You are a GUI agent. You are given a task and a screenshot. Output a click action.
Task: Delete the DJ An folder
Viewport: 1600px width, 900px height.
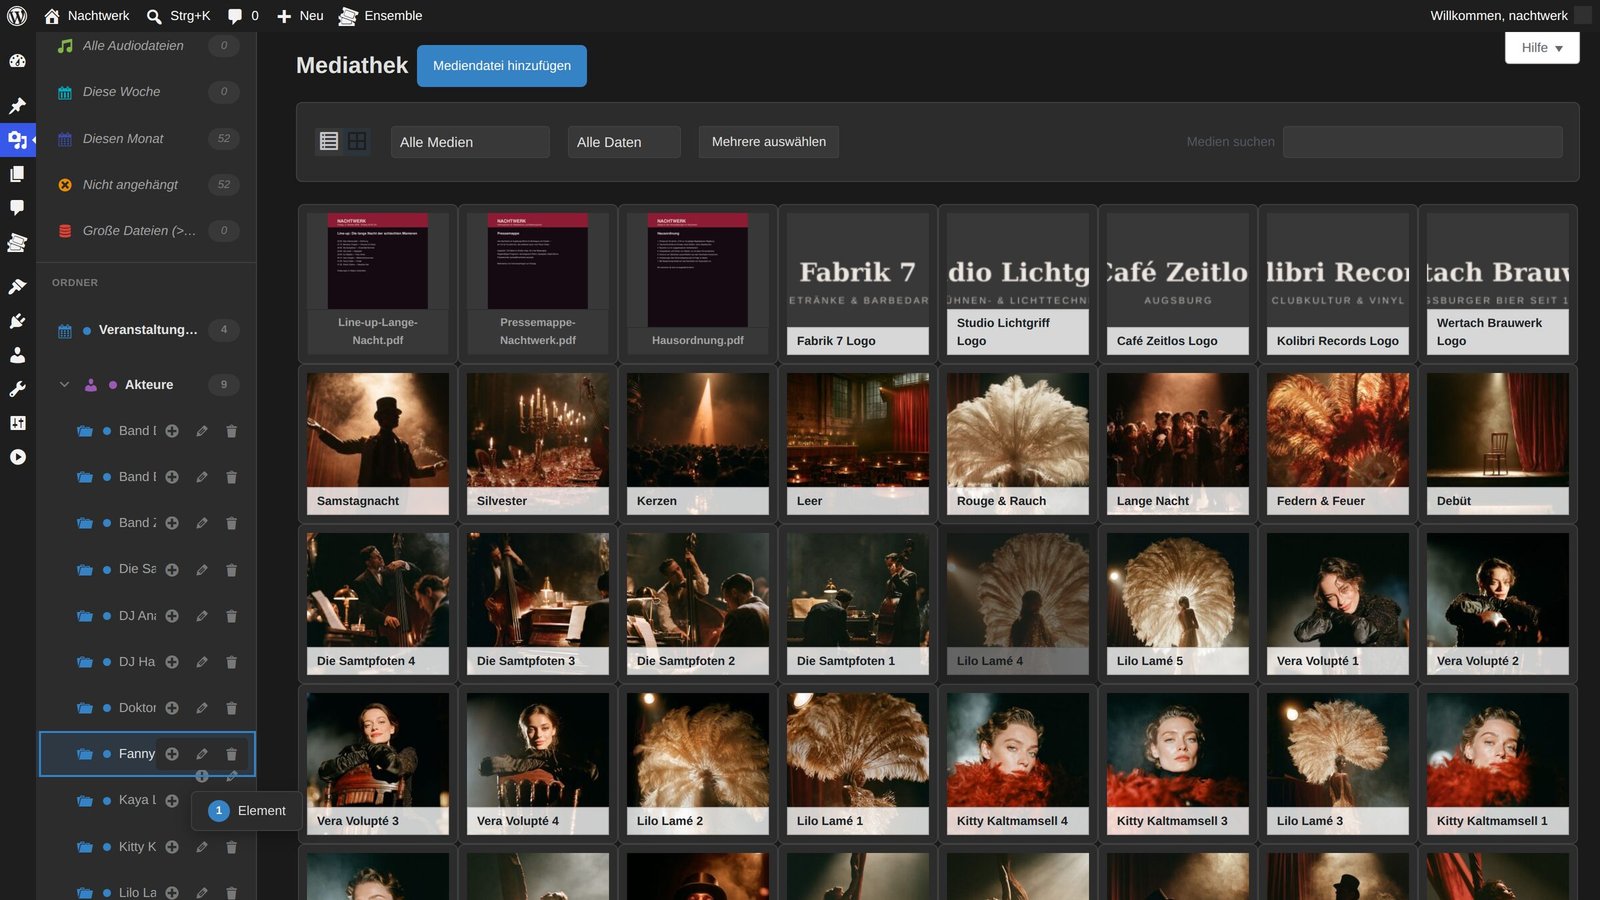coord(231,616)
